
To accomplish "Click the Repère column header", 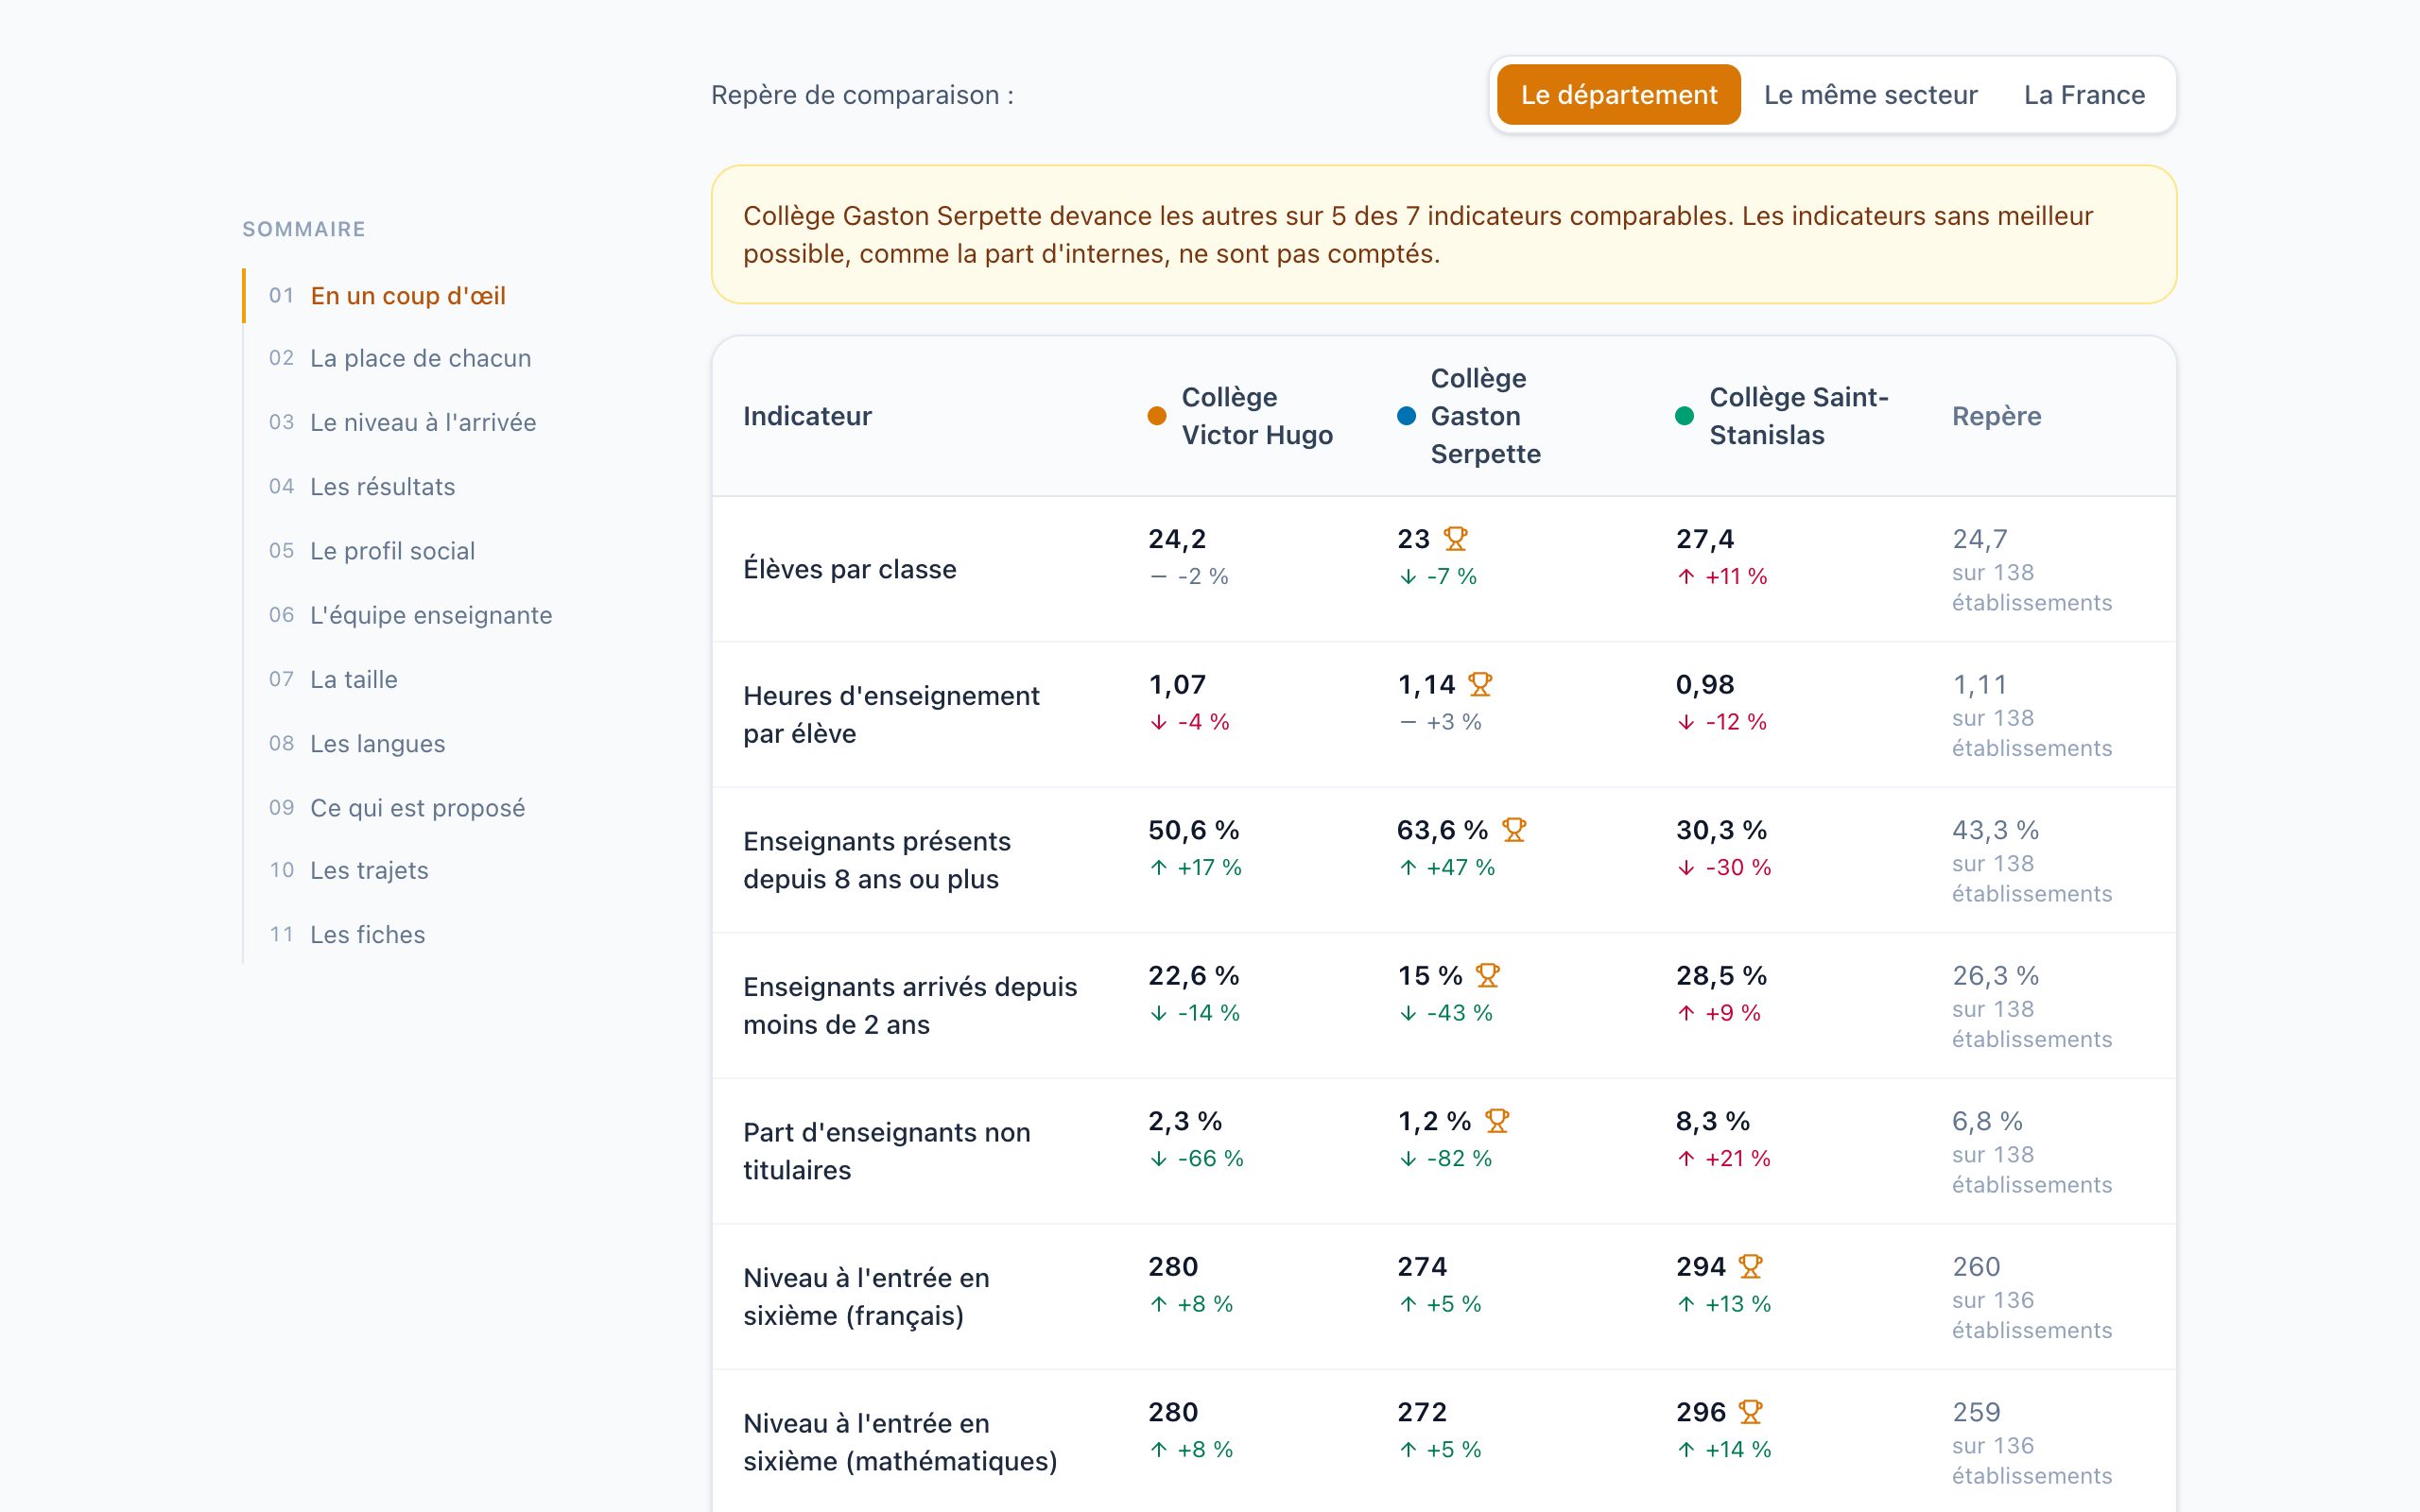I will coord(1996,416).
